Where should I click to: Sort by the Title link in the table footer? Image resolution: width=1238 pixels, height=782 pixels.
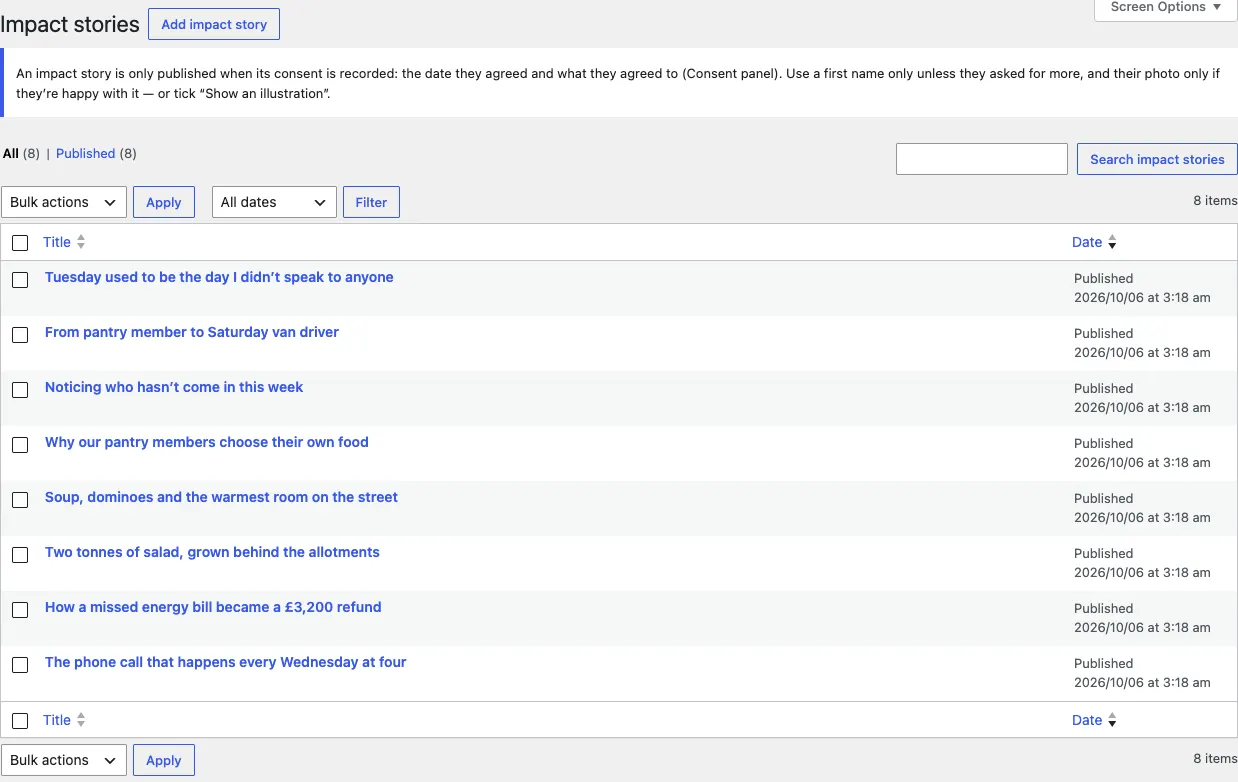tap(57, 720)
